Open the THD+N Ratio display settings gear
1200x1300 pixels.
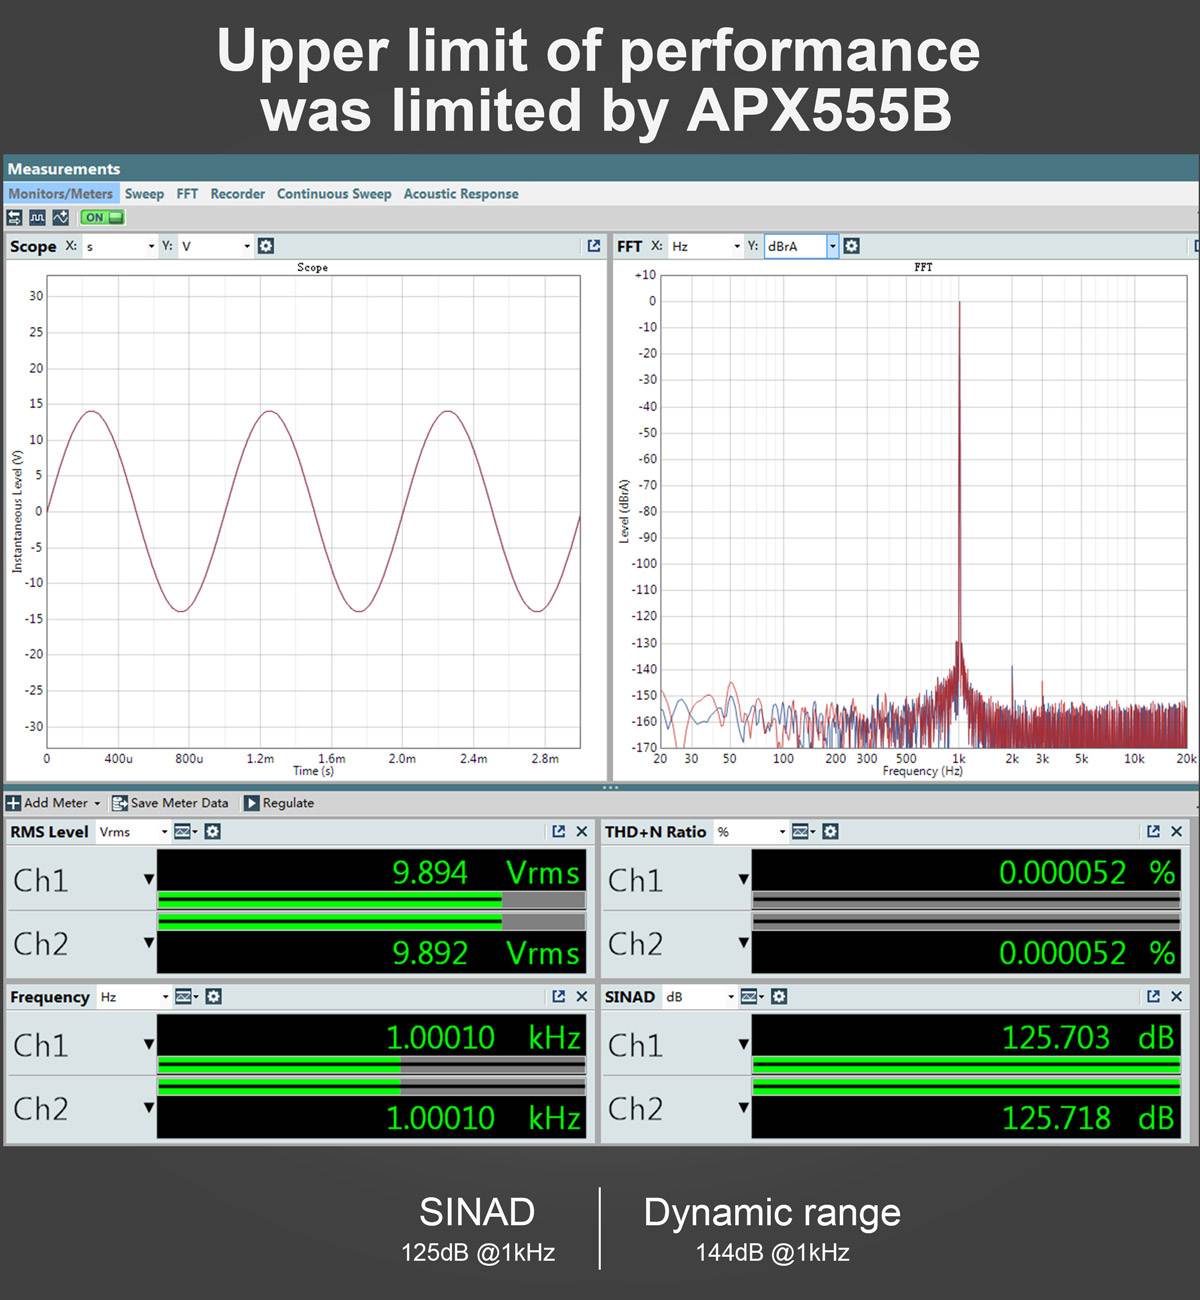pos(830,832)
